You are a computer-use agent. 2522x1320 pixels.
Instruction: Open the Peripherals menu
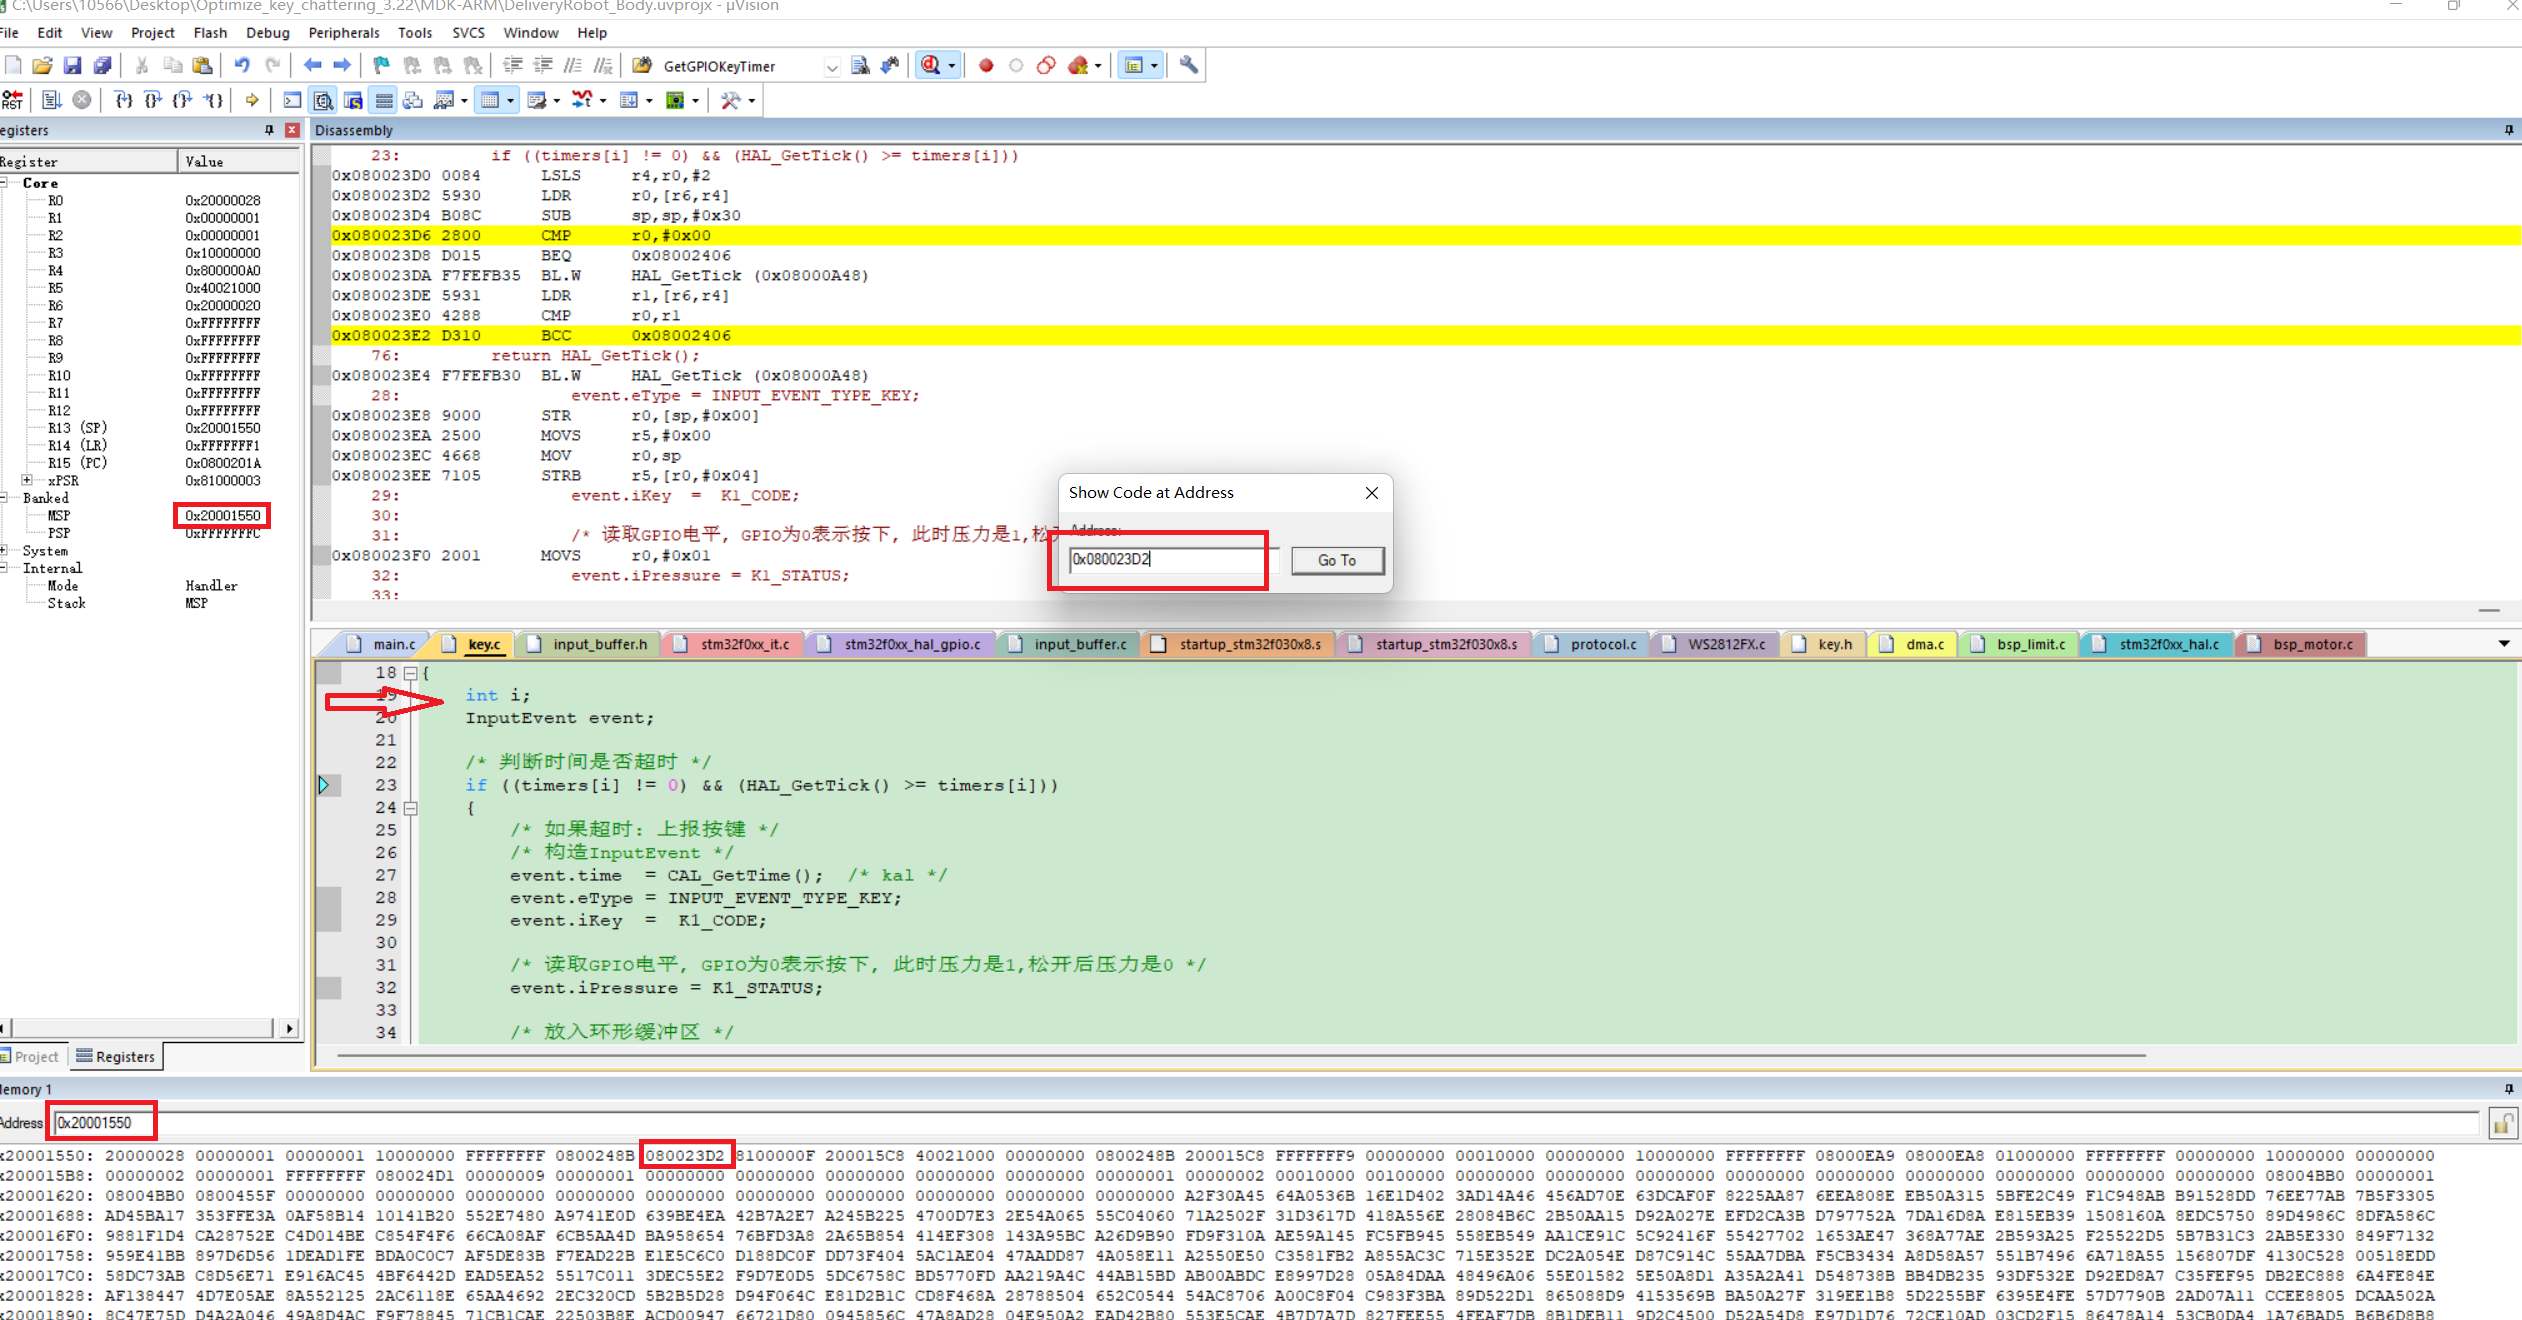344,32
